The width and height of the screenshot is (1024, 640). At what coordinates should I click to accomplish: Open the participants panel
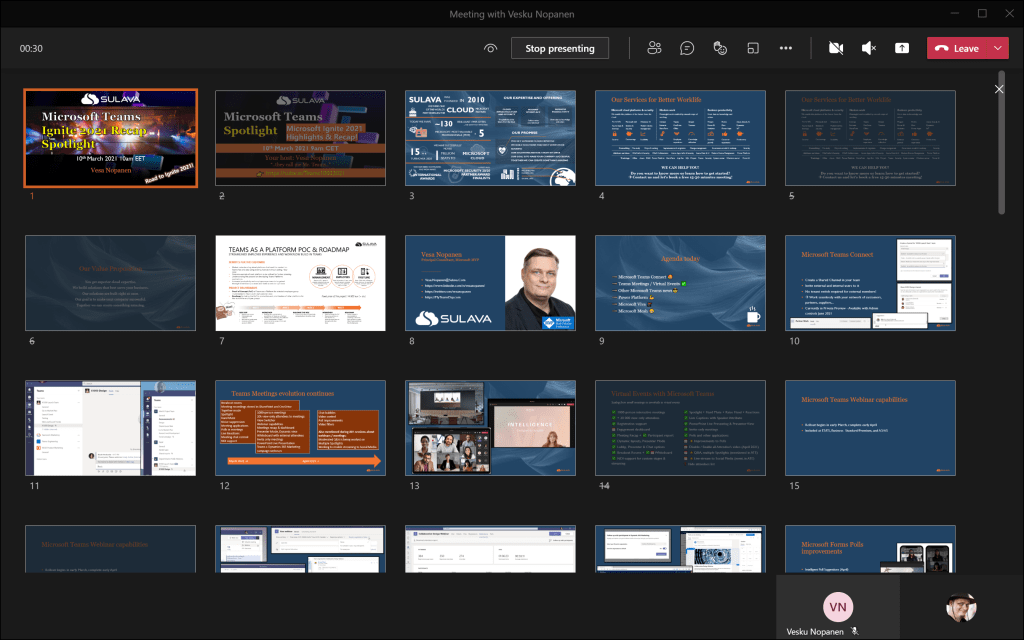click(x=655, y=48)
